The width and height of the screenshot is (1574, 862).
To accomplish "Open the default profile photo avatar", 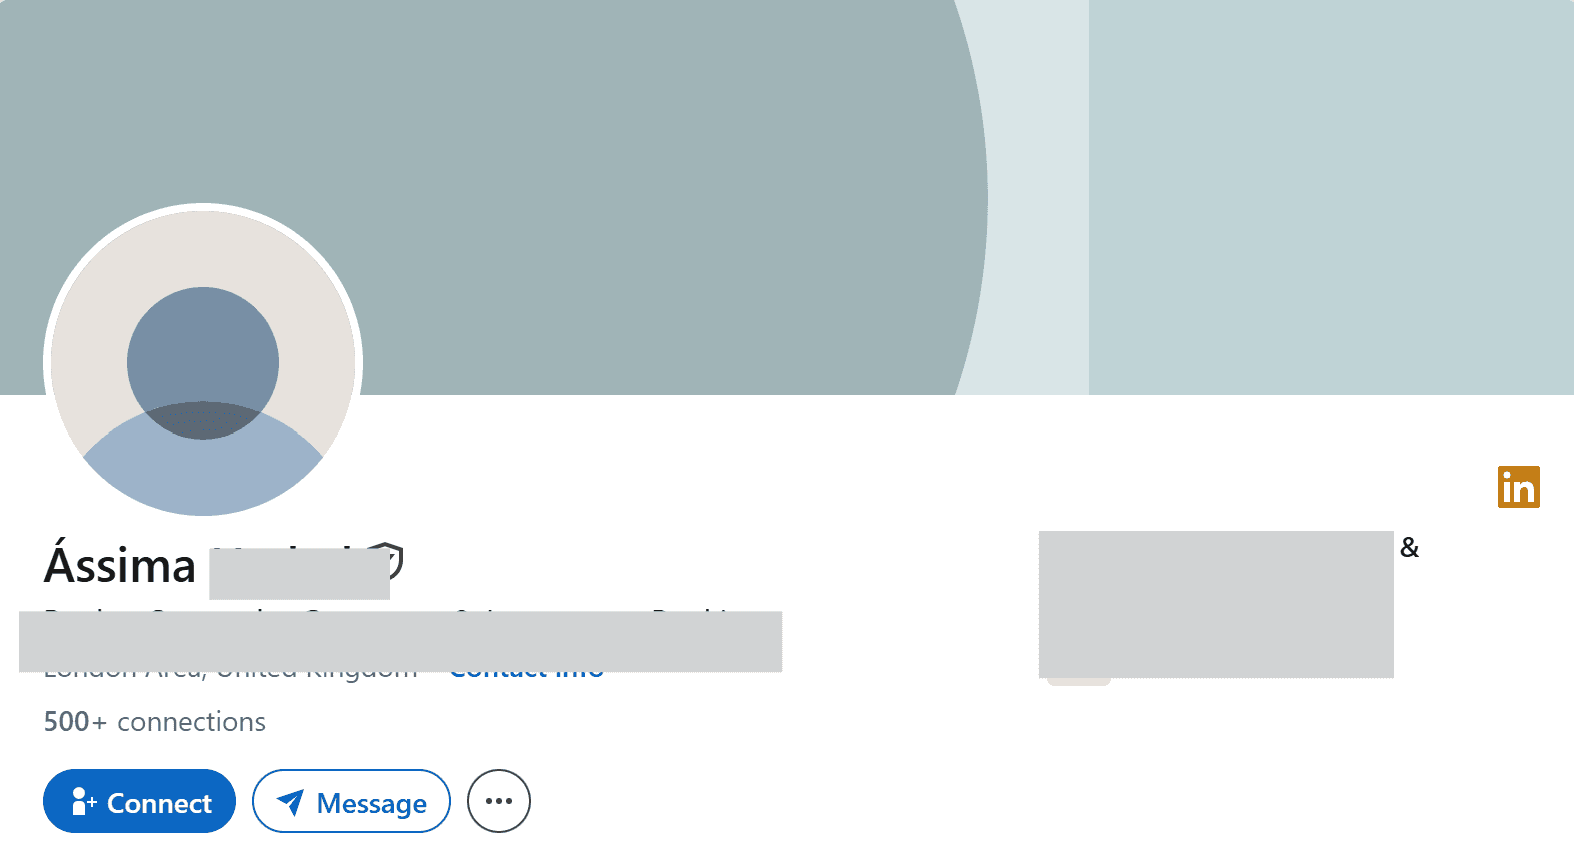I will coord(203,361).
